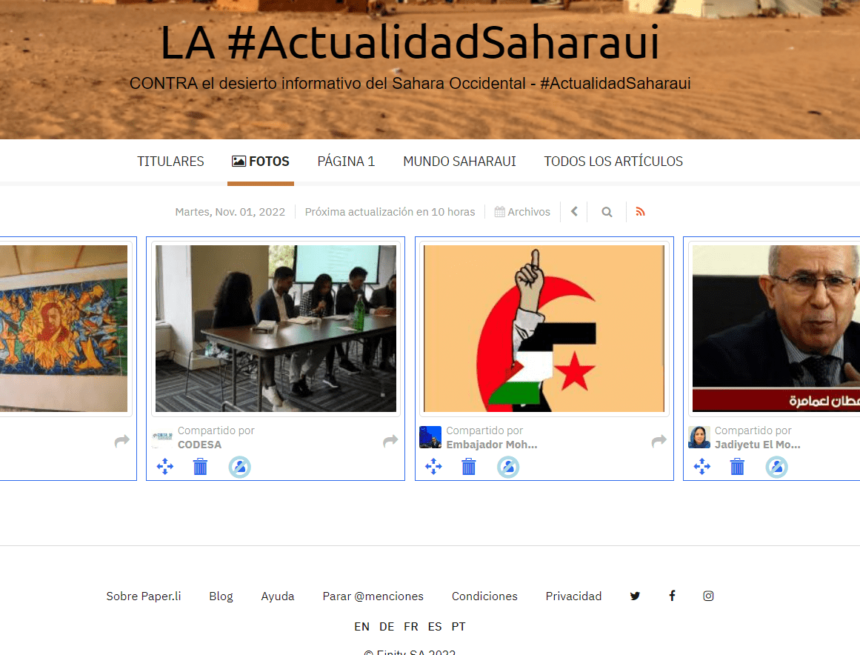Delete the Saharaui flag artwork card

(468, 466)
